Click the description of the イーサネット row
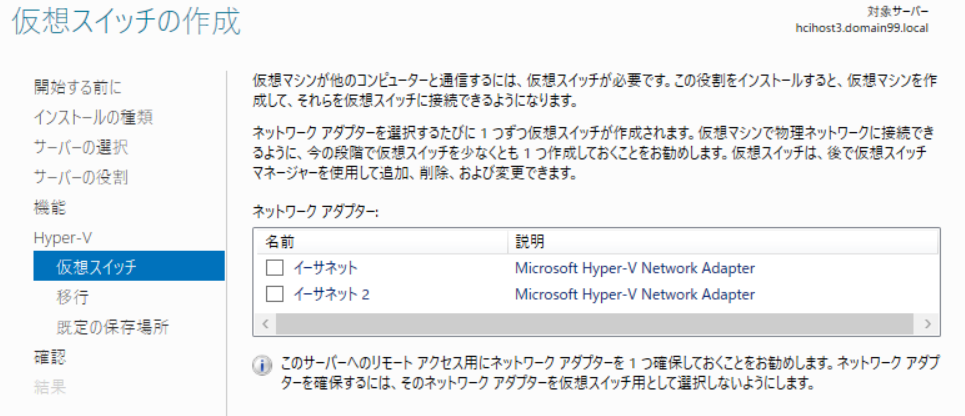This screenshot has width=965, height=416. coord(635,268)
